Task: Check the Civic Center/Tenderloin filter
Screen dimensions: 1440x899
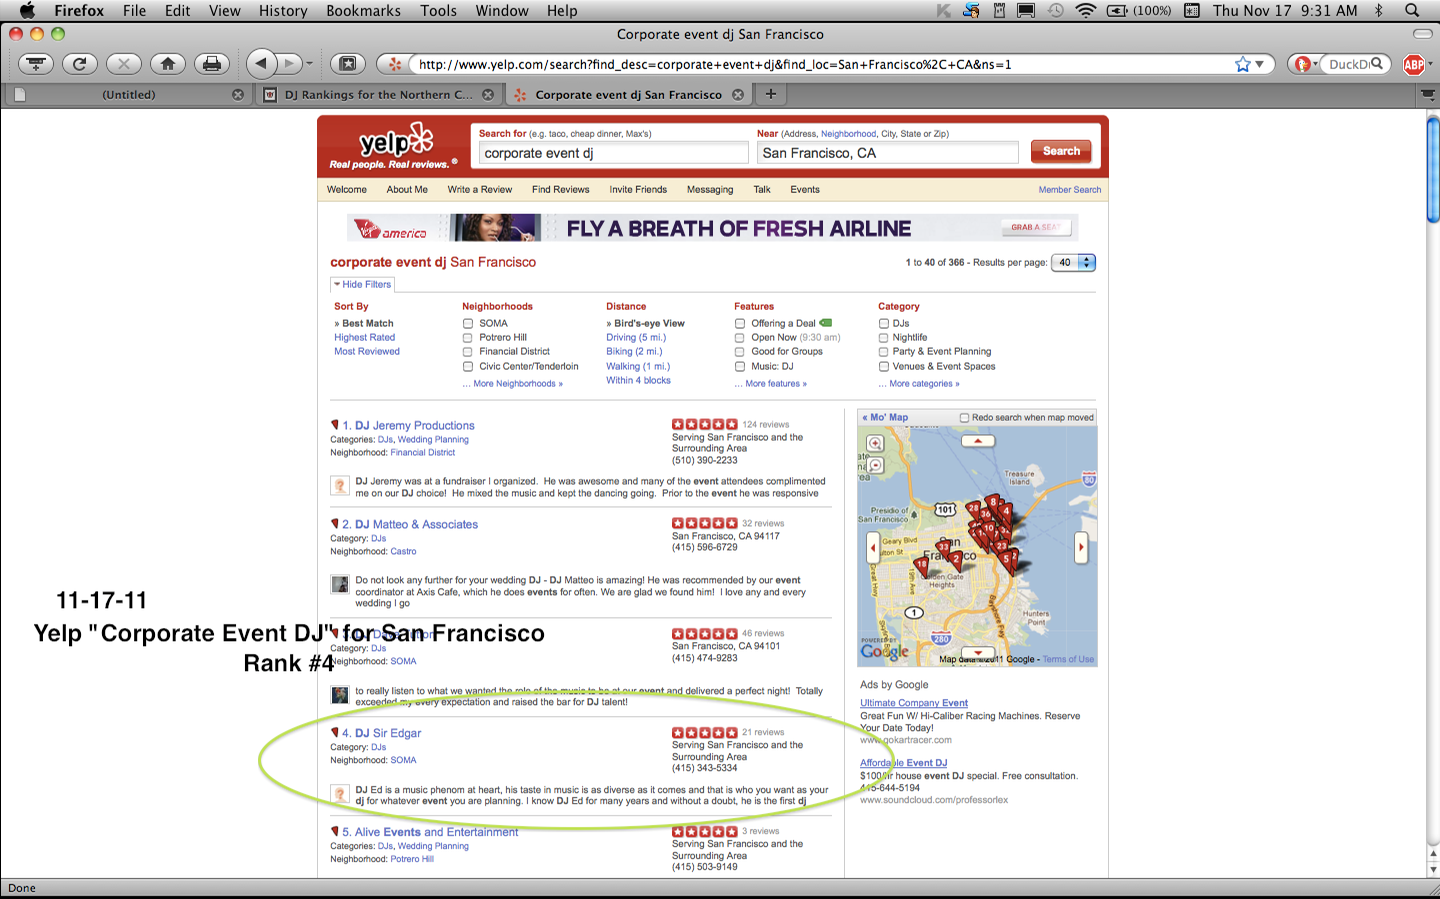Action: (x=467, y=366)
